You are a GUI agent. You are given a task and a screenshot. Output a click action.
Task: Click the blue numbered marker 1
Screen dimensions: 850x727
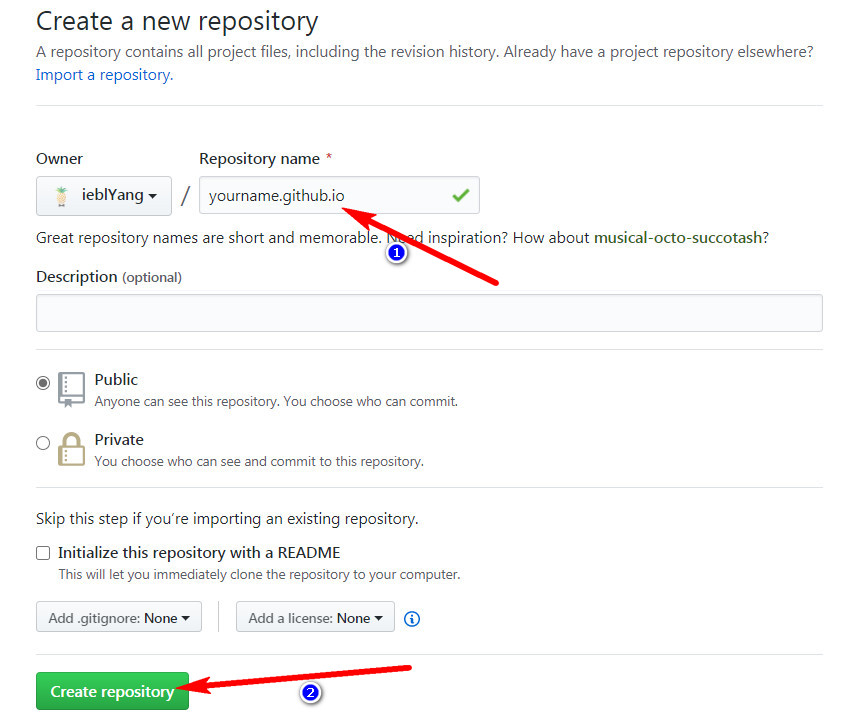(x=397, y=252)
